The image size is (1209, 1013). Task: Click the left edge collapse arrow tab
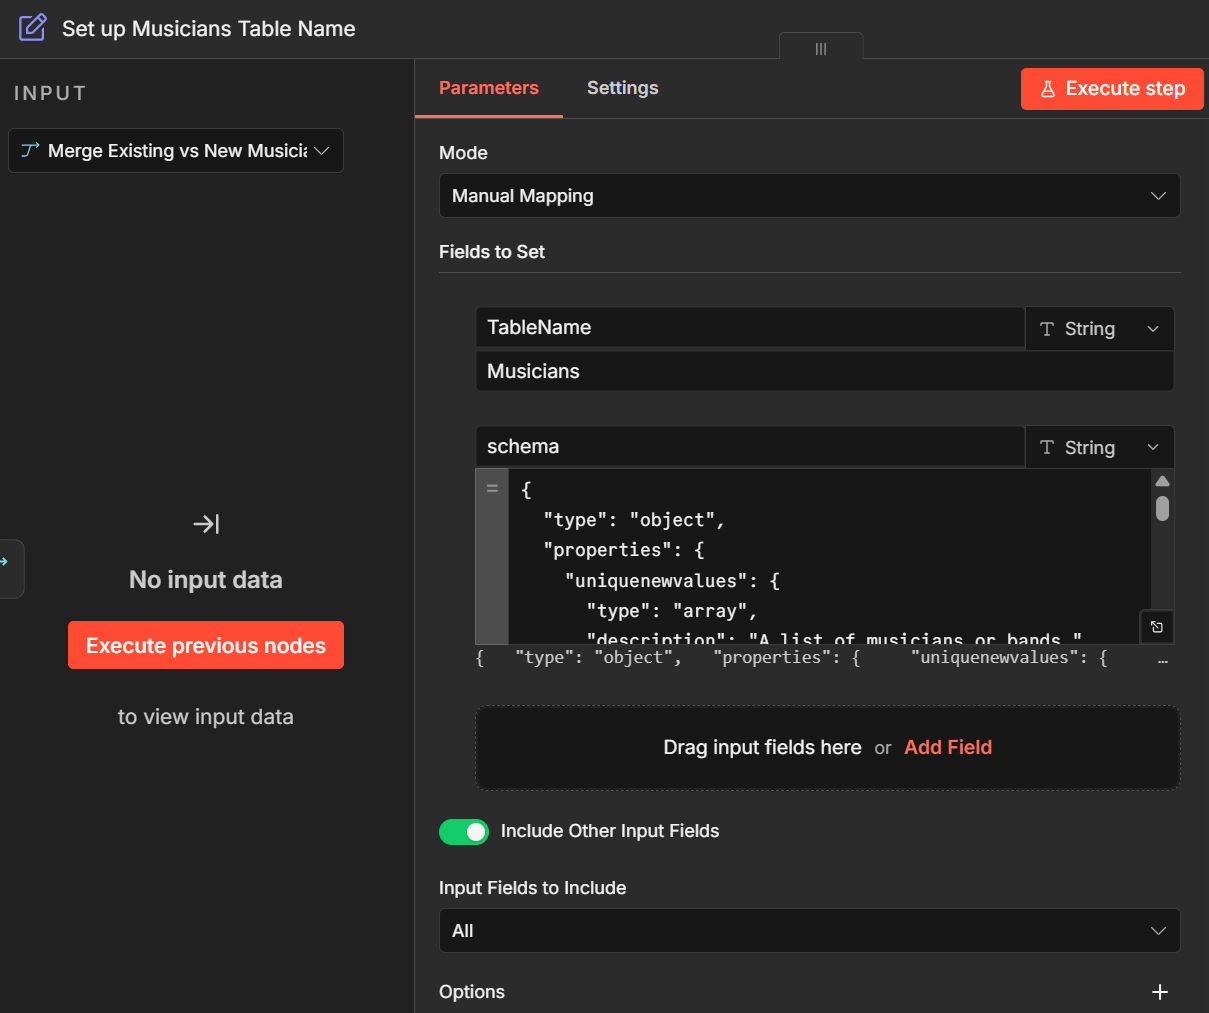coord(10,568)
